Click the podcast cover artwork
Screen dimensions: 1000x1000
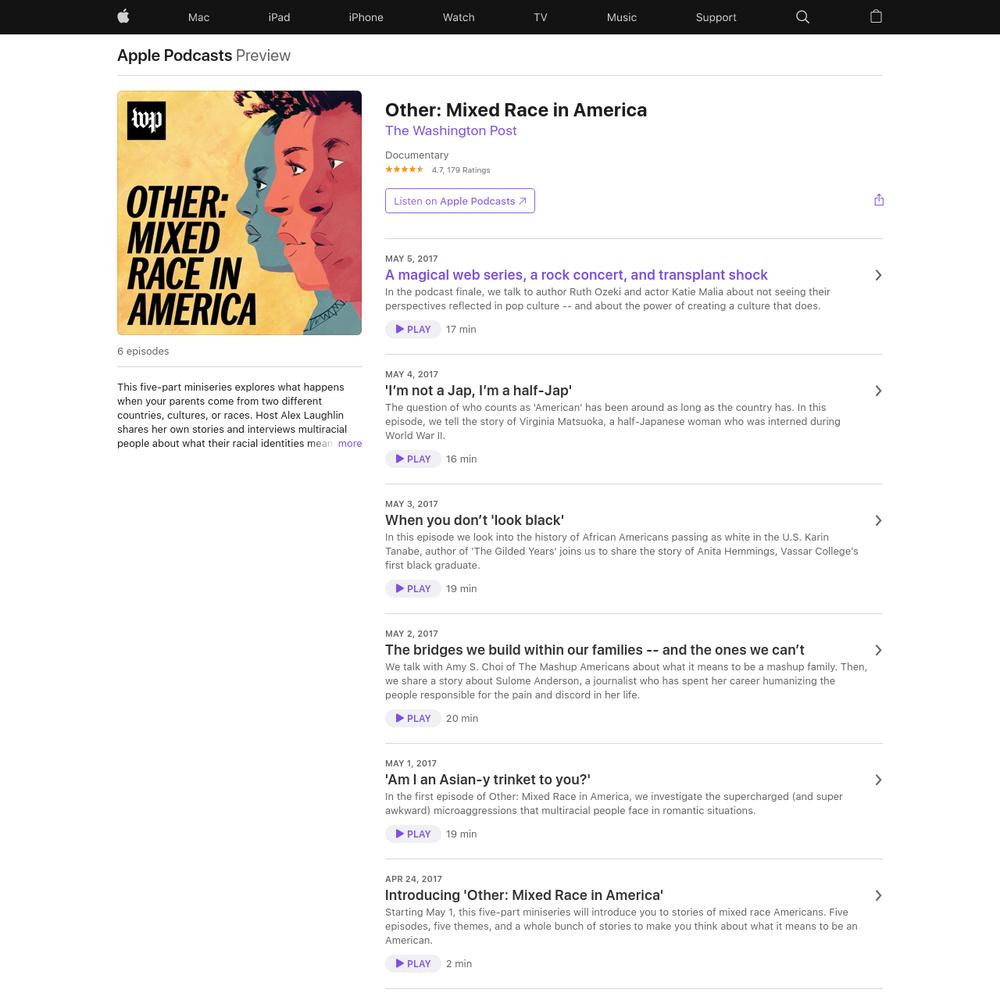pyautogui.click(x=239, y=212)
